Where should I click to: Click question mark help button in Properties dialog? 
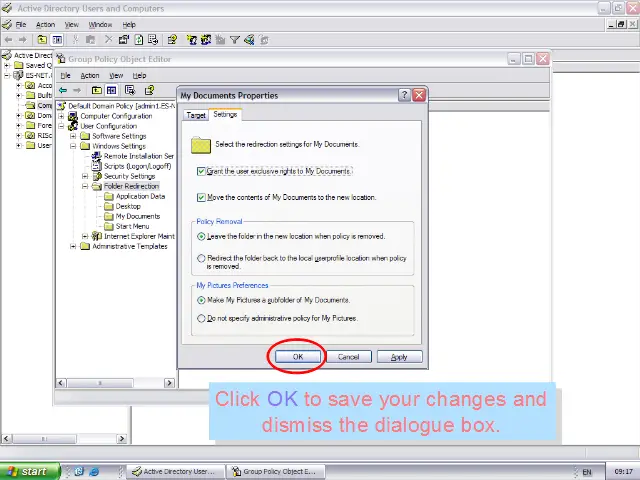pos(404,95)
